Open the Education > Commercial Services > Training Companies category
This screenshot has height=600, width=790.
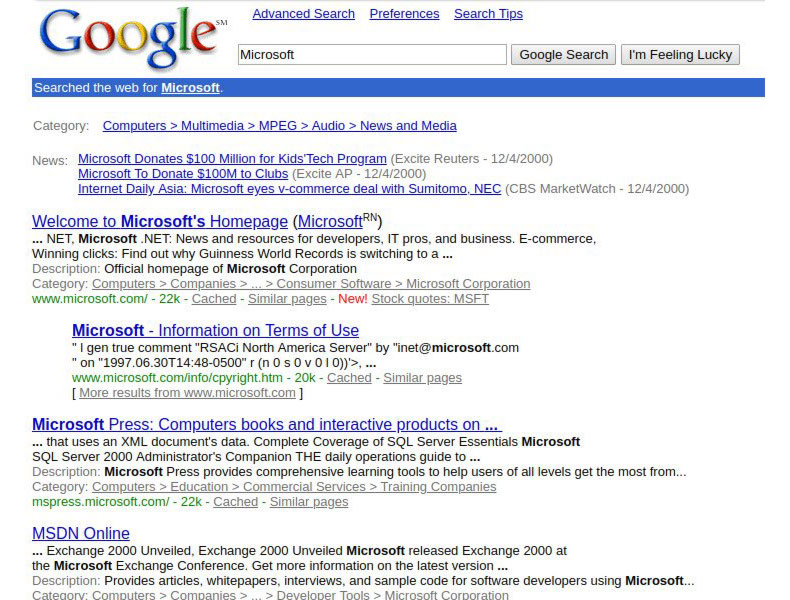coord(294,487)
